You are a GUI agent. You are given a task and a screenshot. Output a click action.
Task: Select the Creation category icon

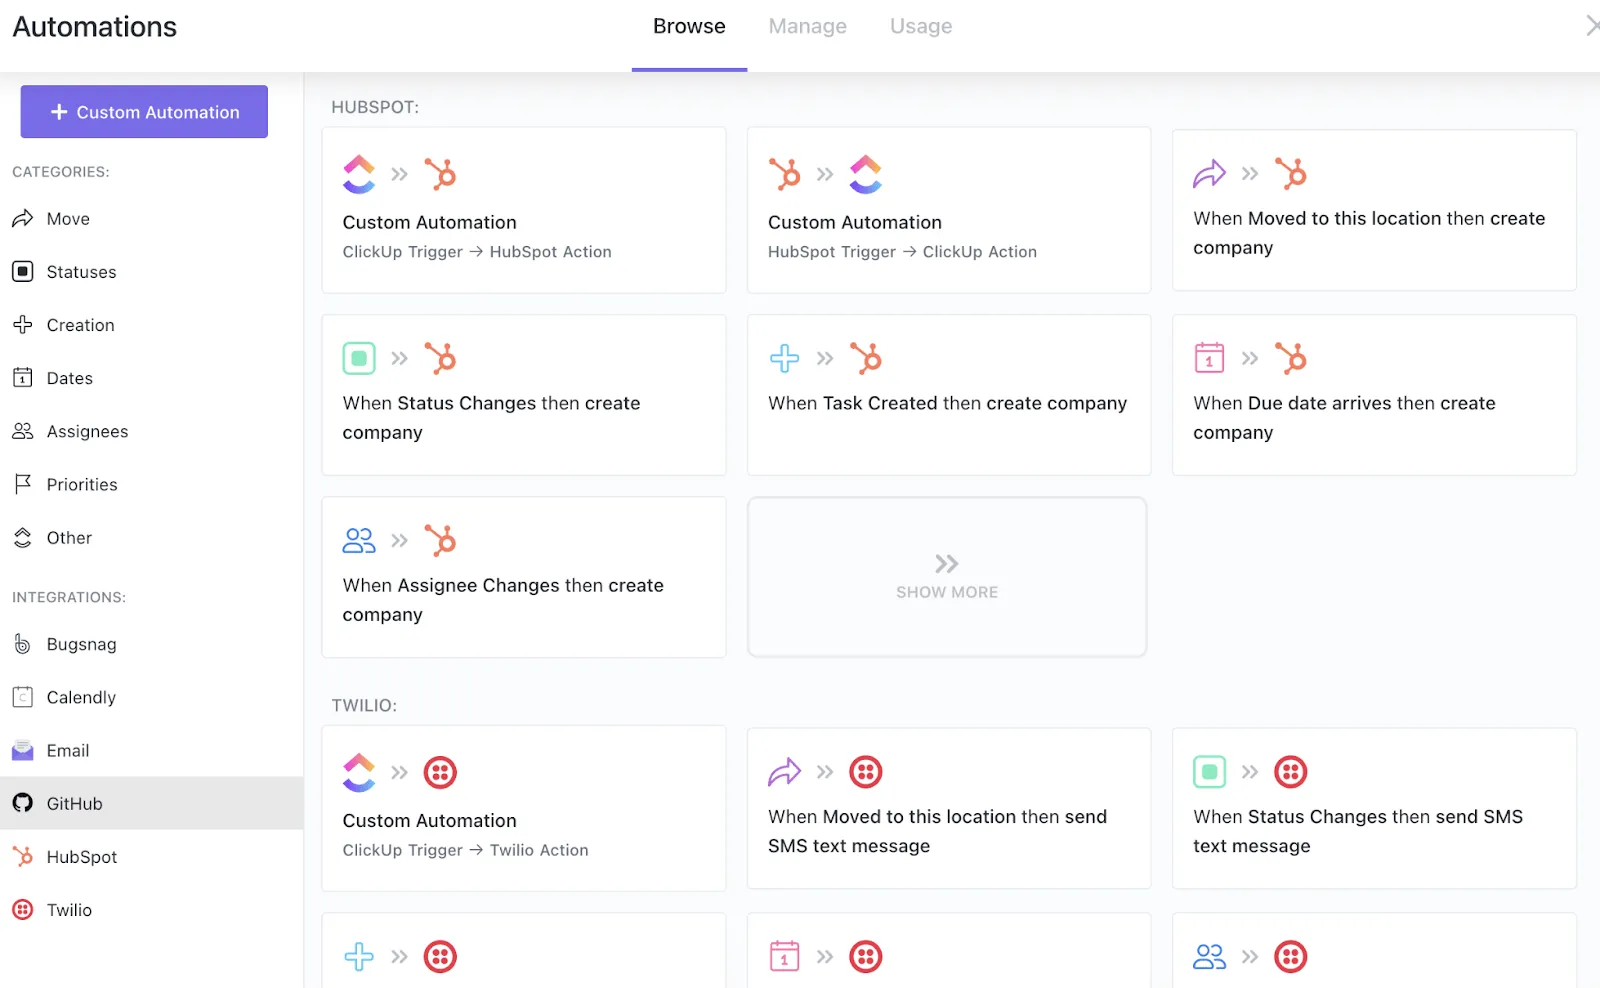[x=23, y=325]
